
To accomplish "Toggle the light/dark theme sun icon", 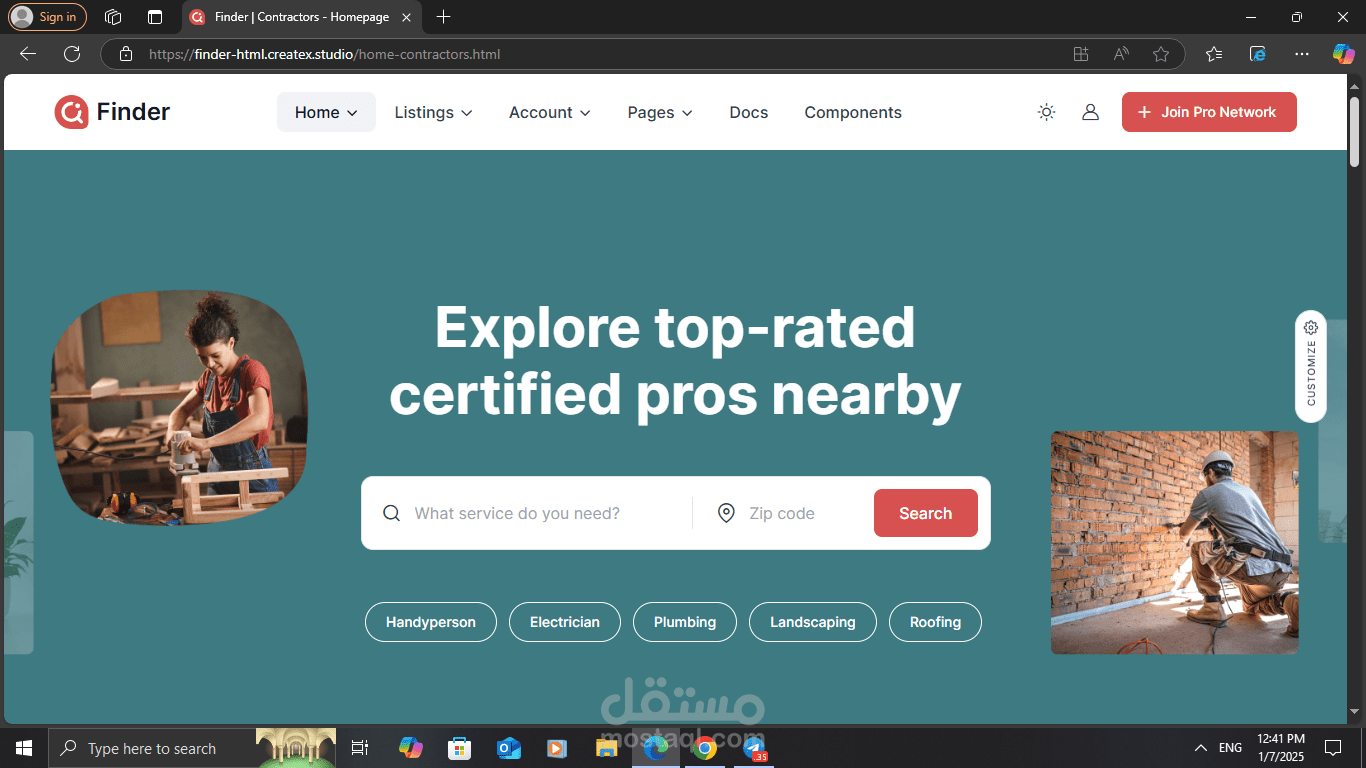I will pyautogui.click(x=1046, y=112).
